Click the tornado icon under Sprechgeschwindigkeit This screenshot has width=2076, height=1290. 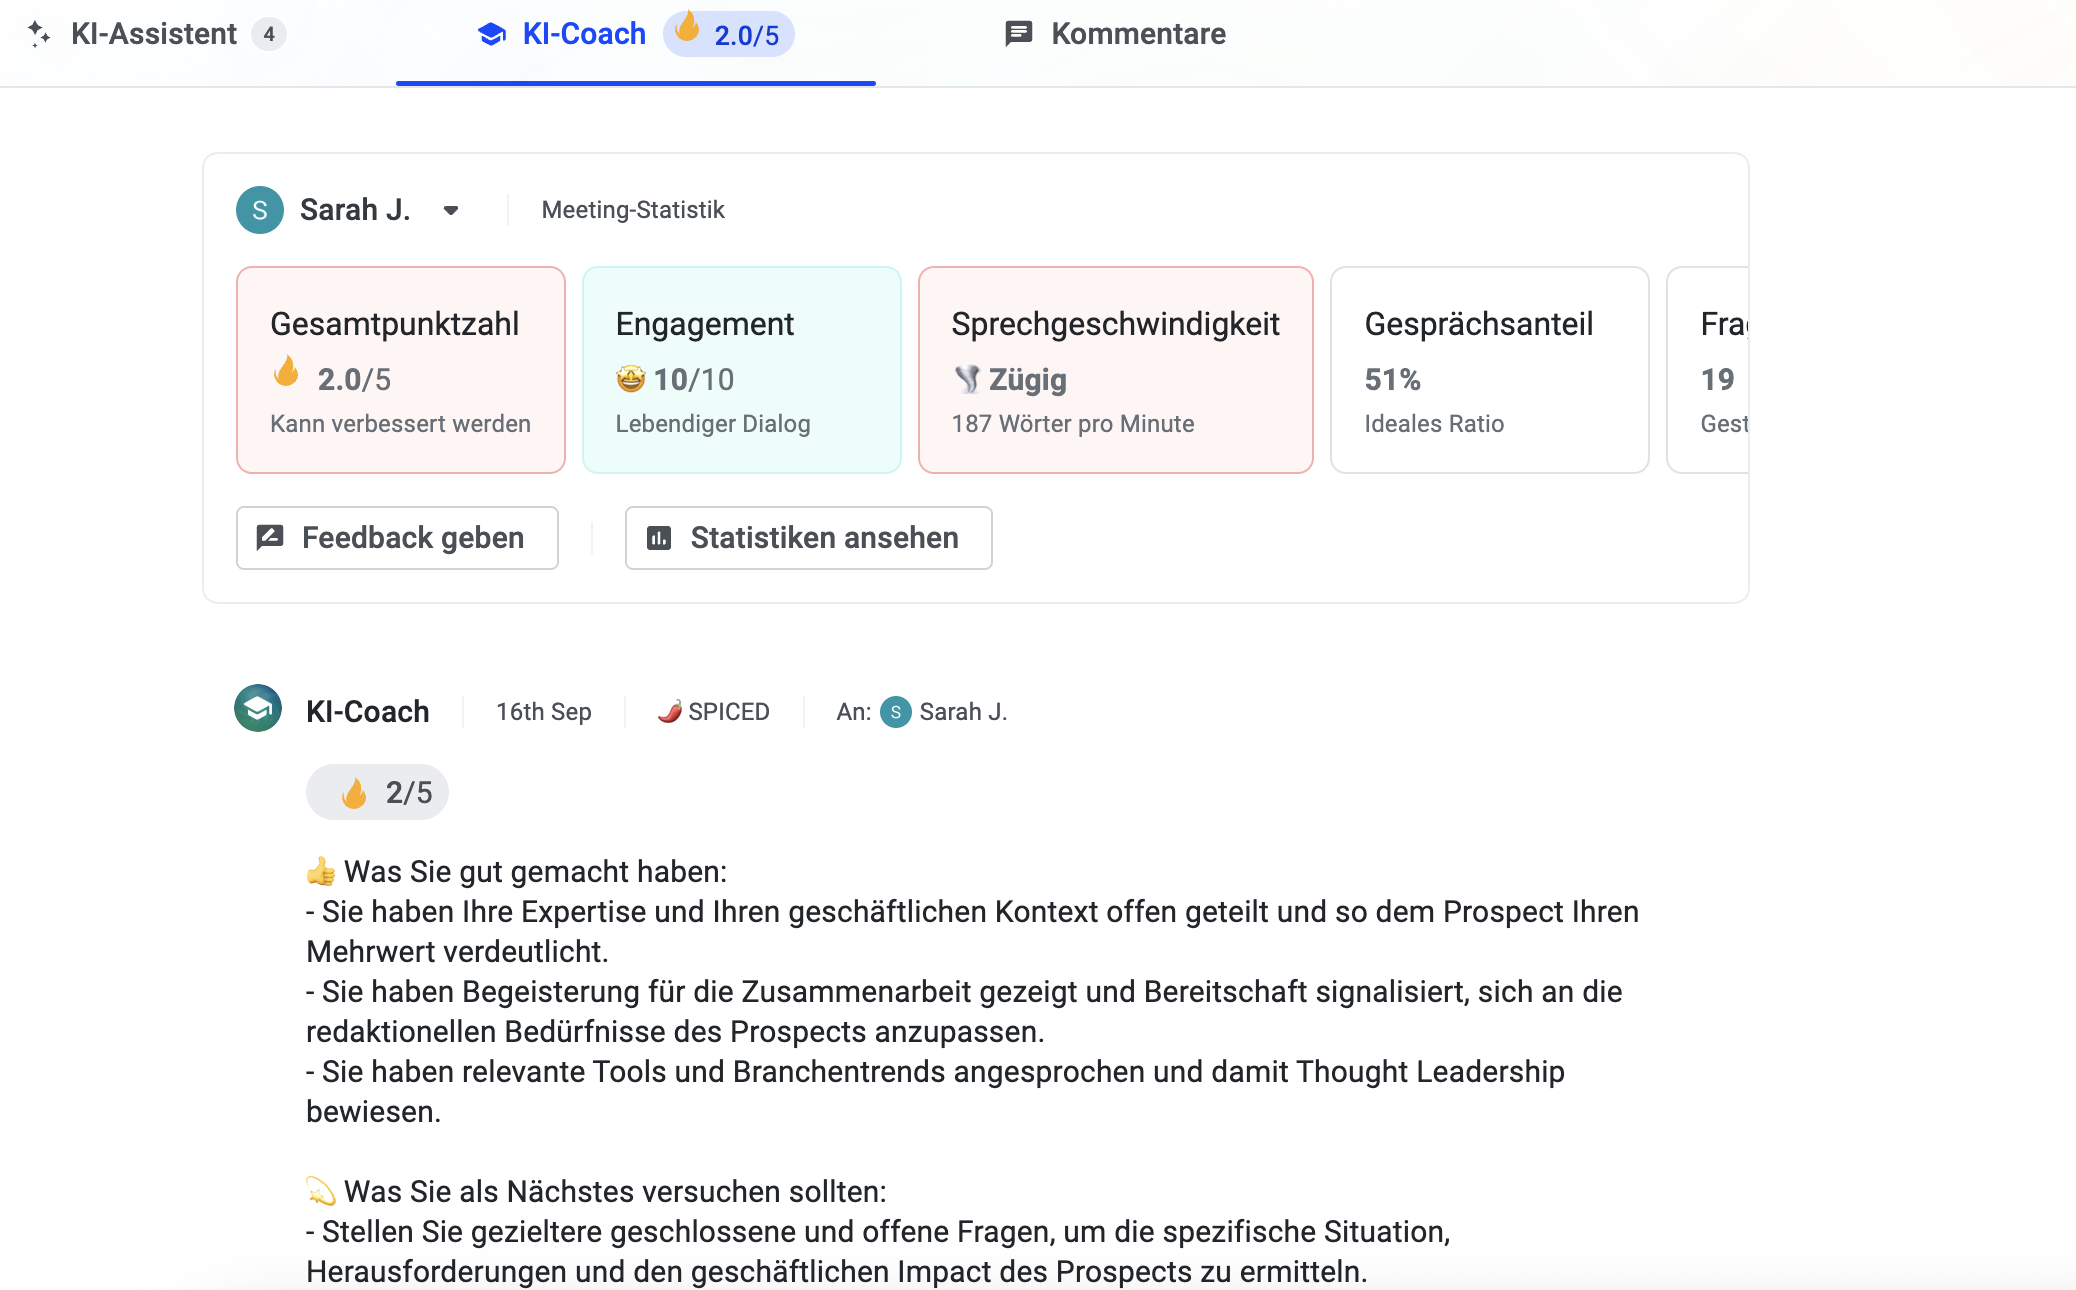click(966, 379)
